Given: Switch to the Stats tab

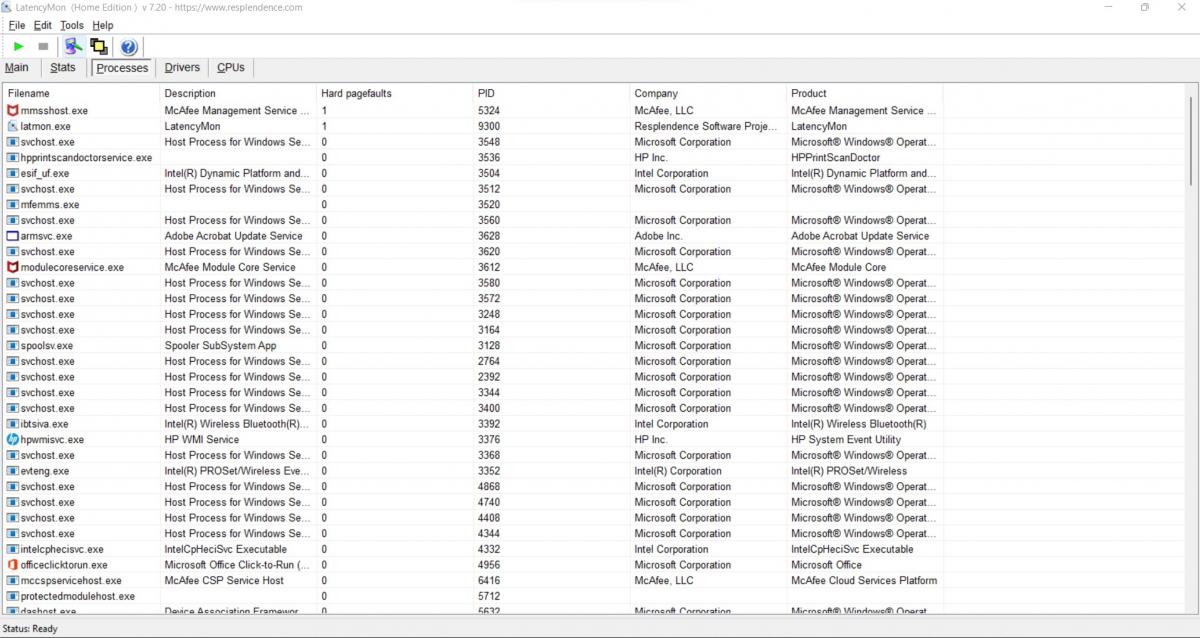Looking at the screenshot, I should (x=63, y=68).
